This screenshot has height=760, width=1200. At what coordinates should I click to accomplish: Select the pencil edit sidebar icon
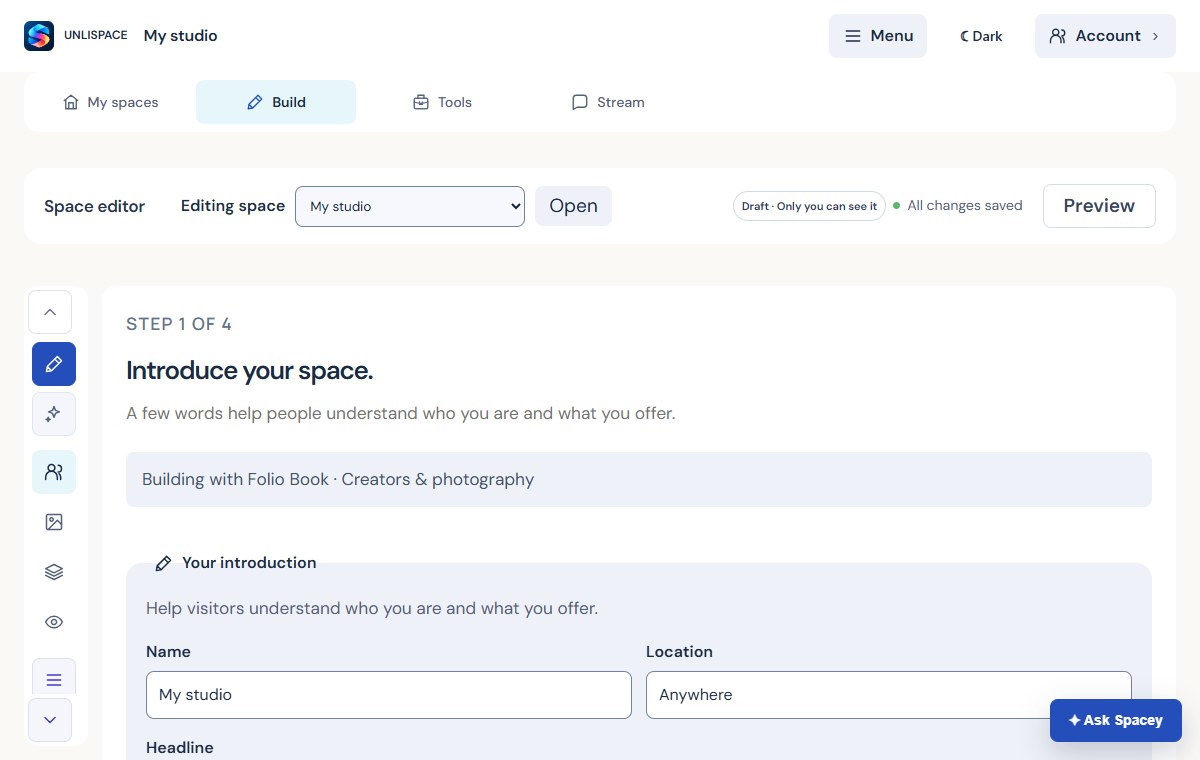54,364
